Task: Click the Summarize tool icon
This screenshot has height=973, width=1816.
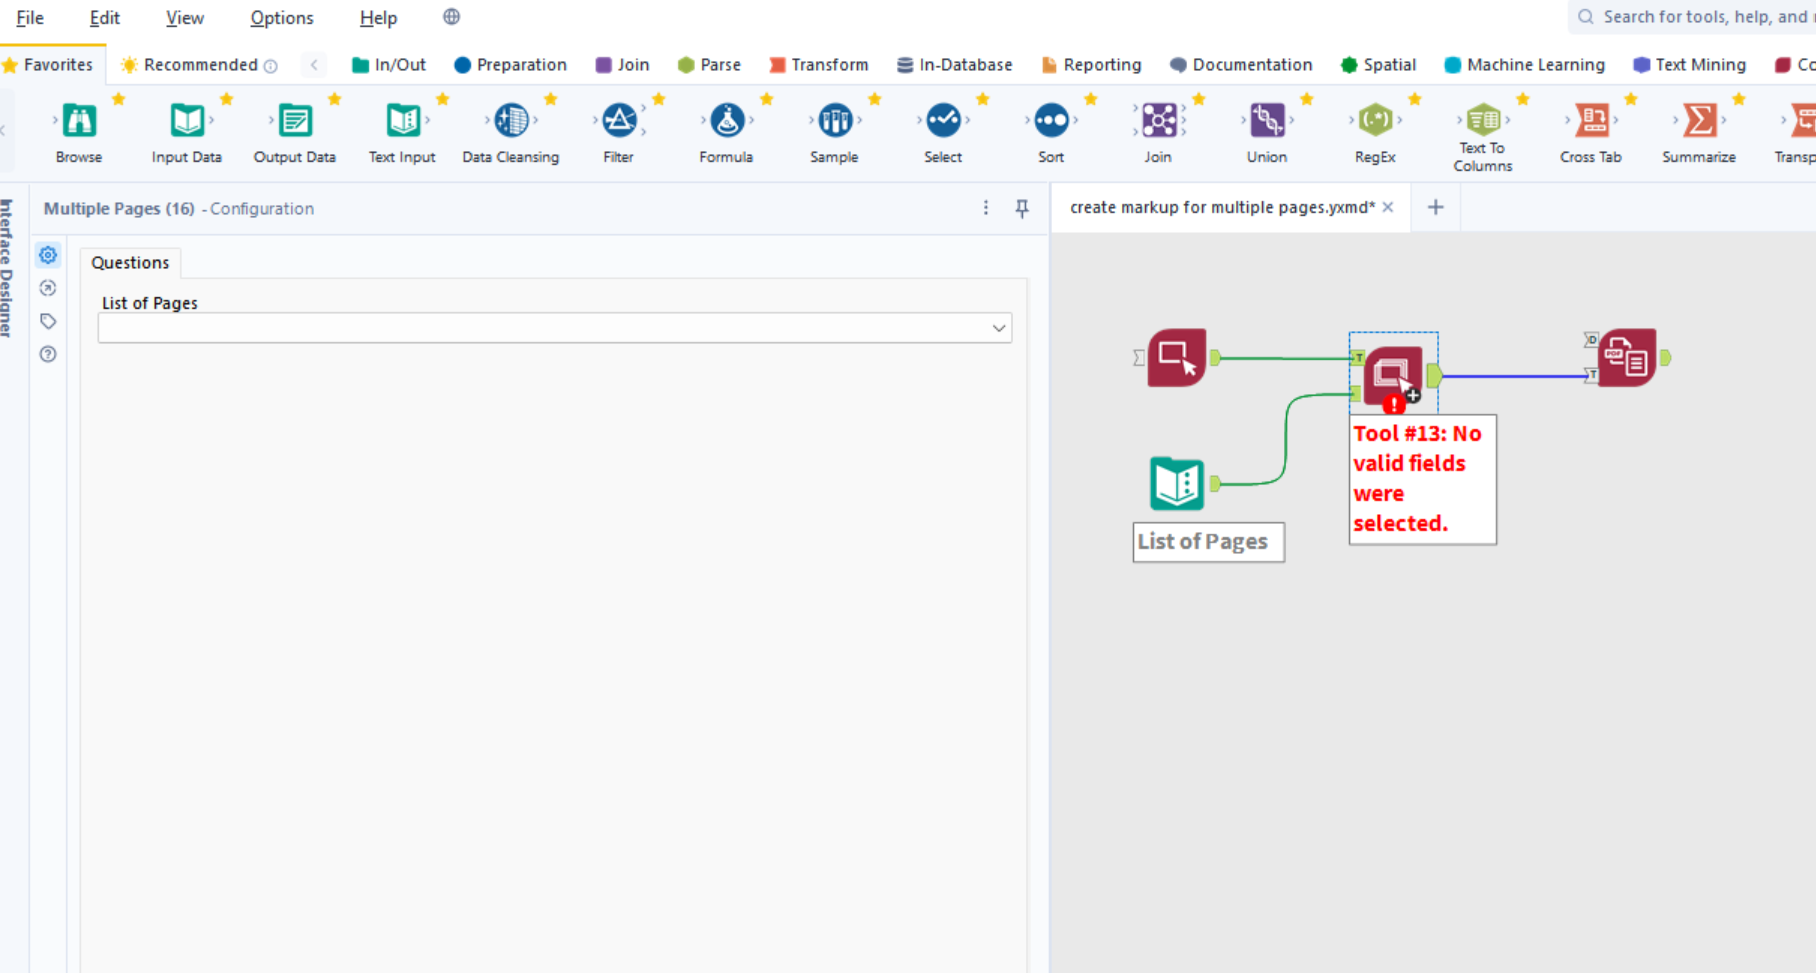Action: 1698,120
